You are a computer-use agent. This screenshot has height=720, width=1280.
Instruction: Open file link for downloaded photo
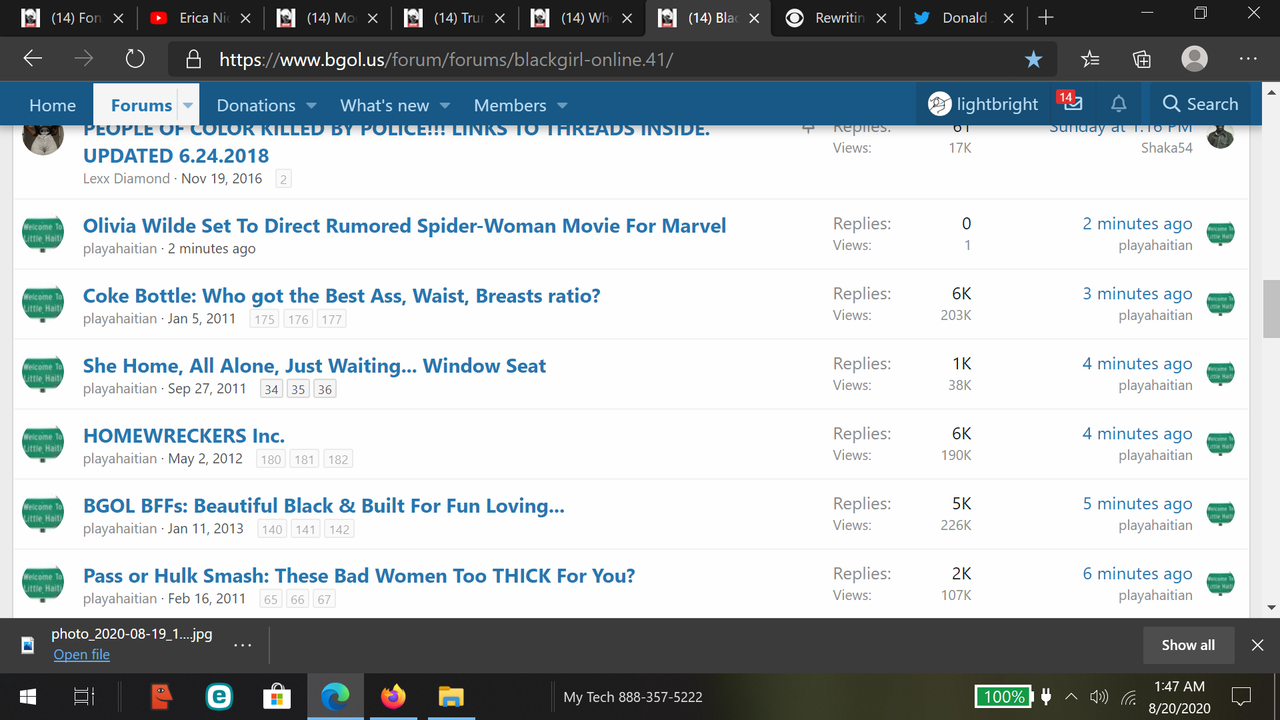click(x=82, y=654)
